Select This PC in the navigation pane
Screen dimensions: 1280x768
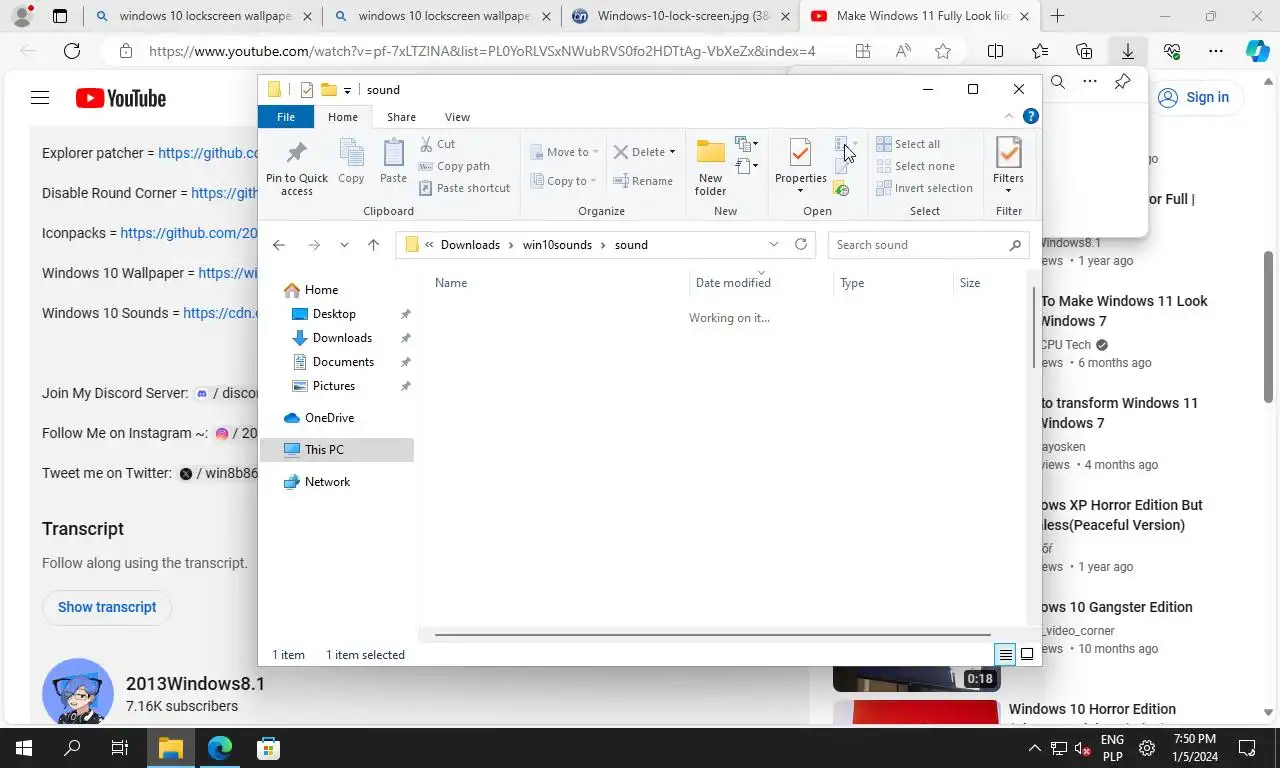point(337,450)
